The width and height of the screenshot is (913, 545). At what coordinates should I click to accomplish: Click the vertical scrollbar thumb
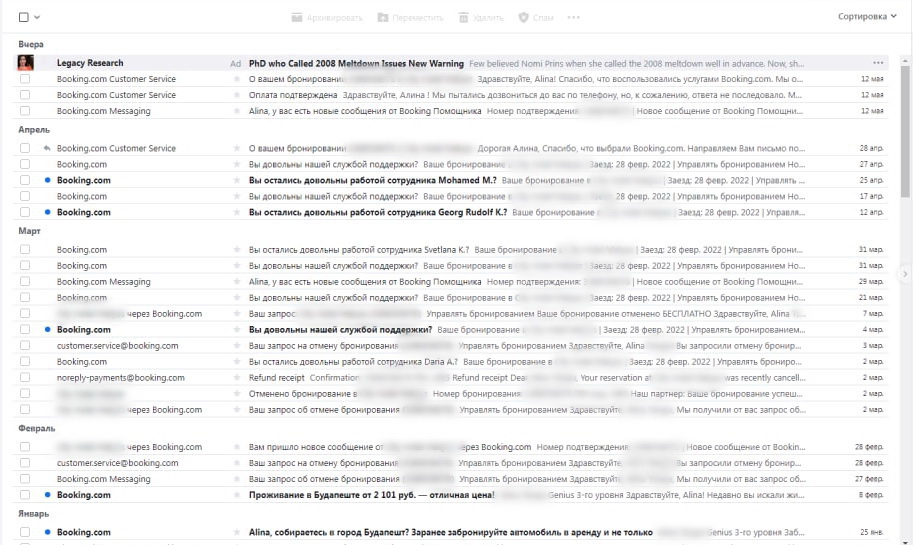[905, 131]
